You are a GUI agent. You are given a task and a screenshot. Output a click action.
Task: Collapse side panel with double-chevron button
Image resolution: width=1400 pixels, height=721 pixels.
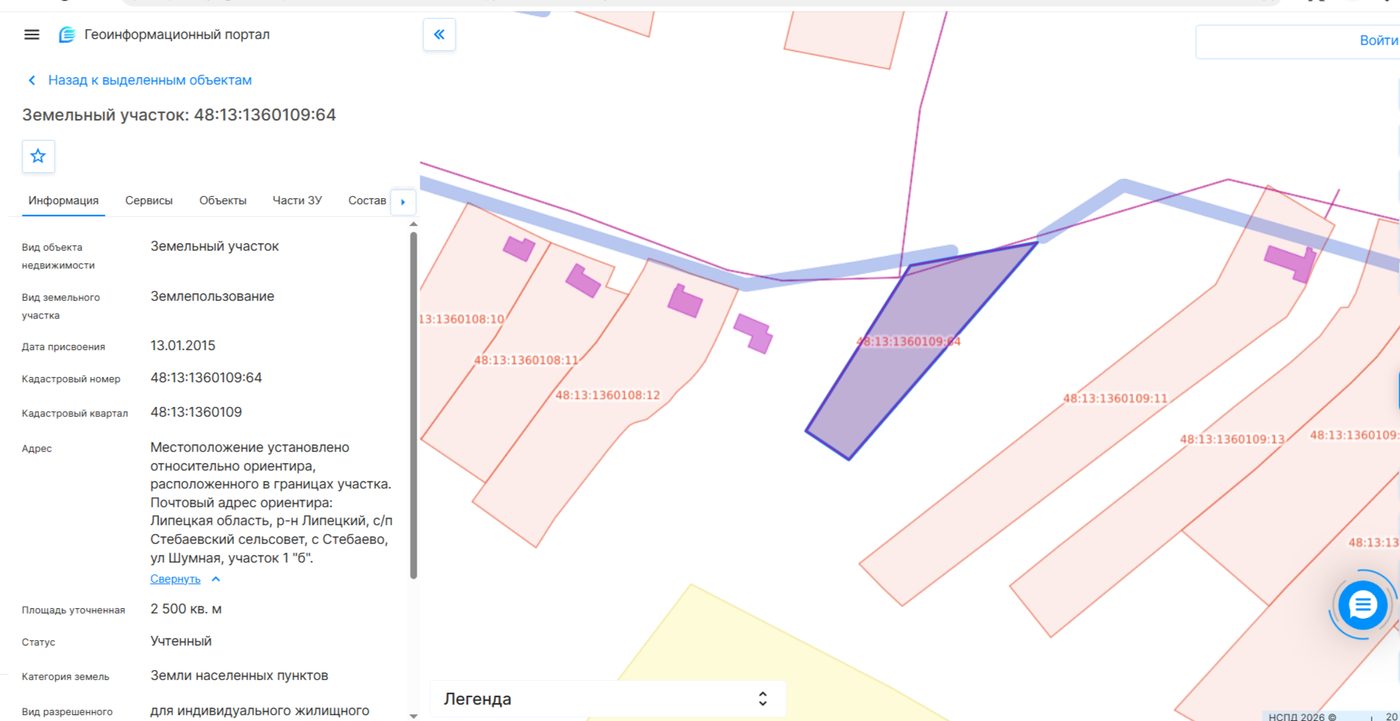[x=439, y=35]
